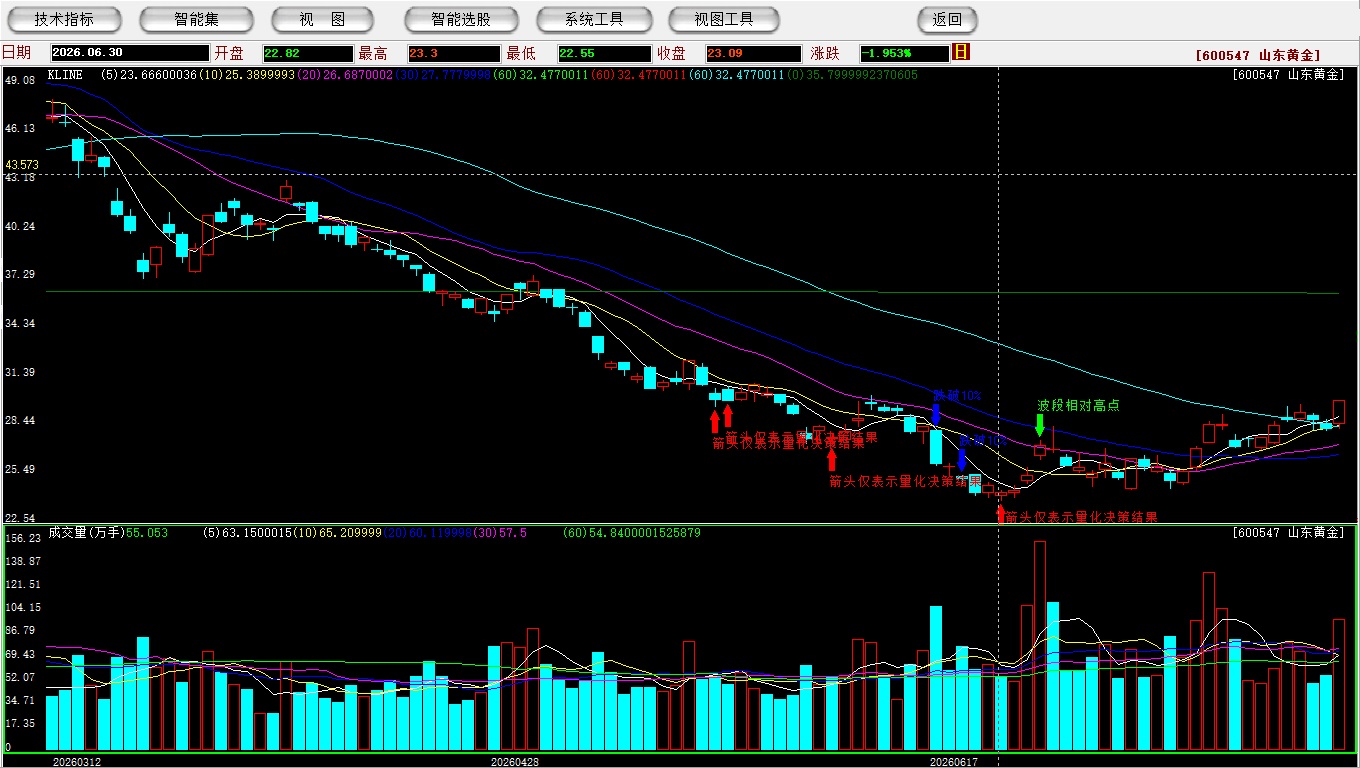Click the last red candlestick on the right
This screenshot has height=768, width=1360.
[1339, 412]
